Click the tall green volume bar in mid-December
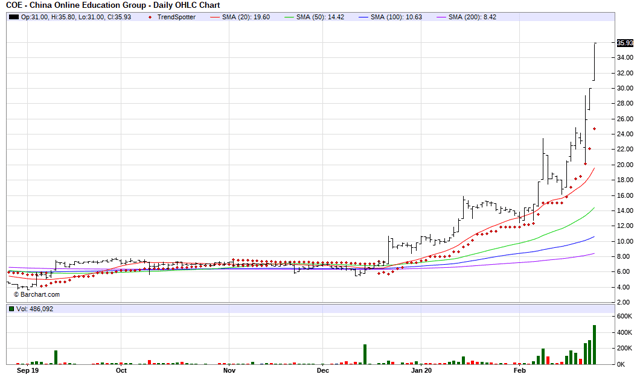 coord(365,354)
